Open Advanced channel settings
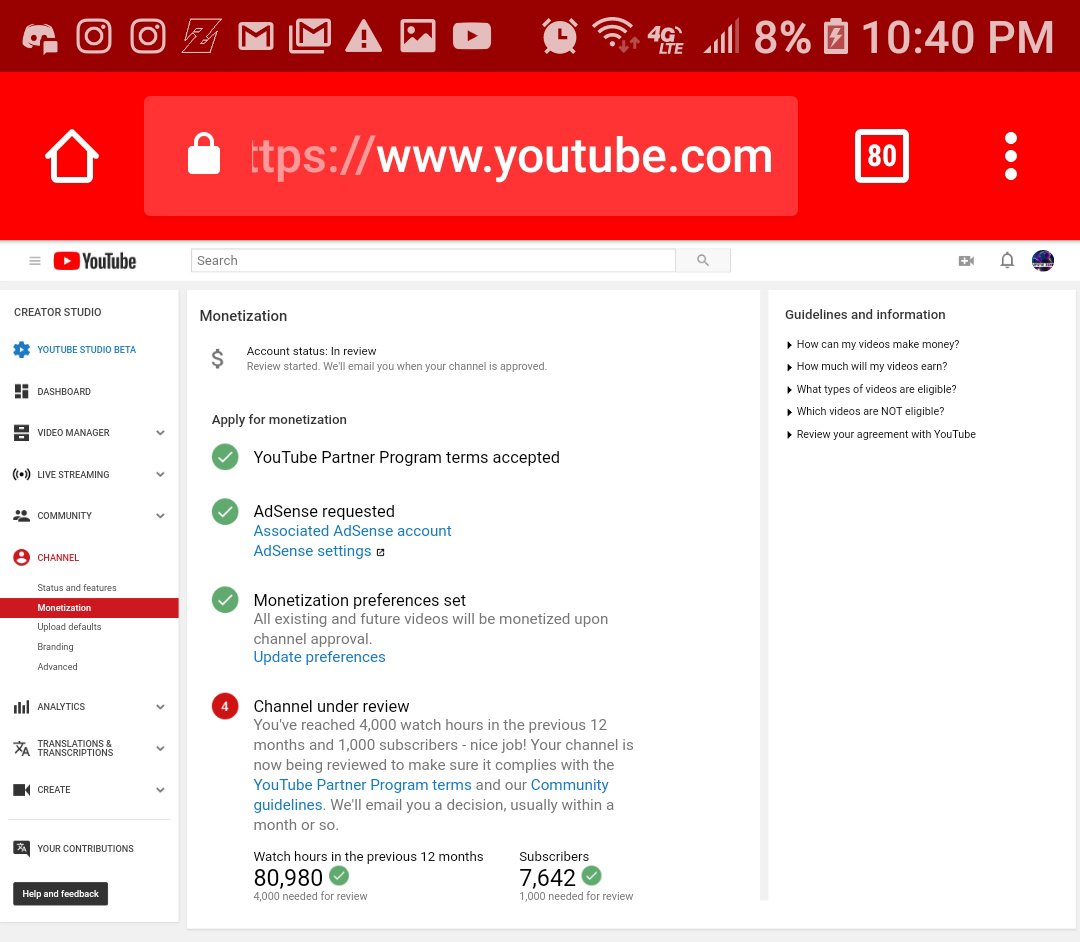 58,667
